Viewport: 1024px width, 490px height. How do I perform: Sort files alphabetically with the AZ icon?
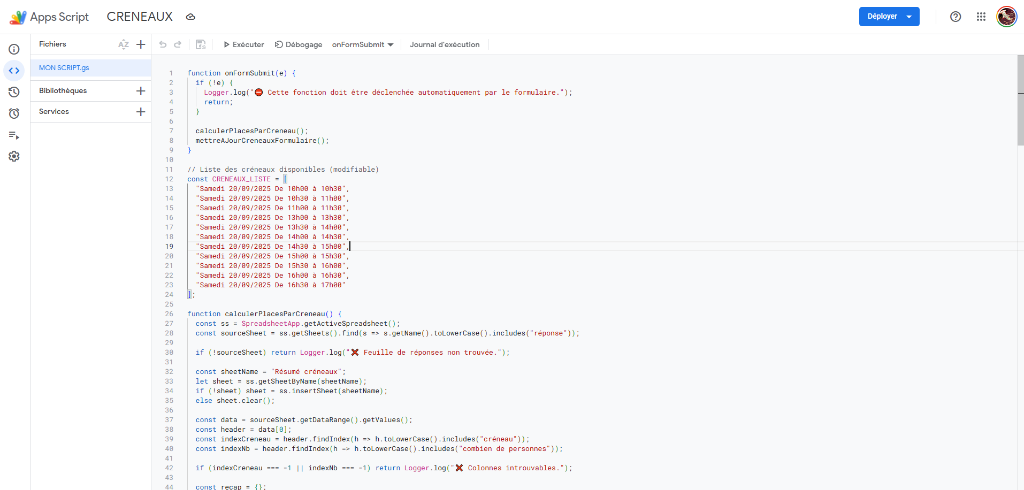[x=123, y=44]
